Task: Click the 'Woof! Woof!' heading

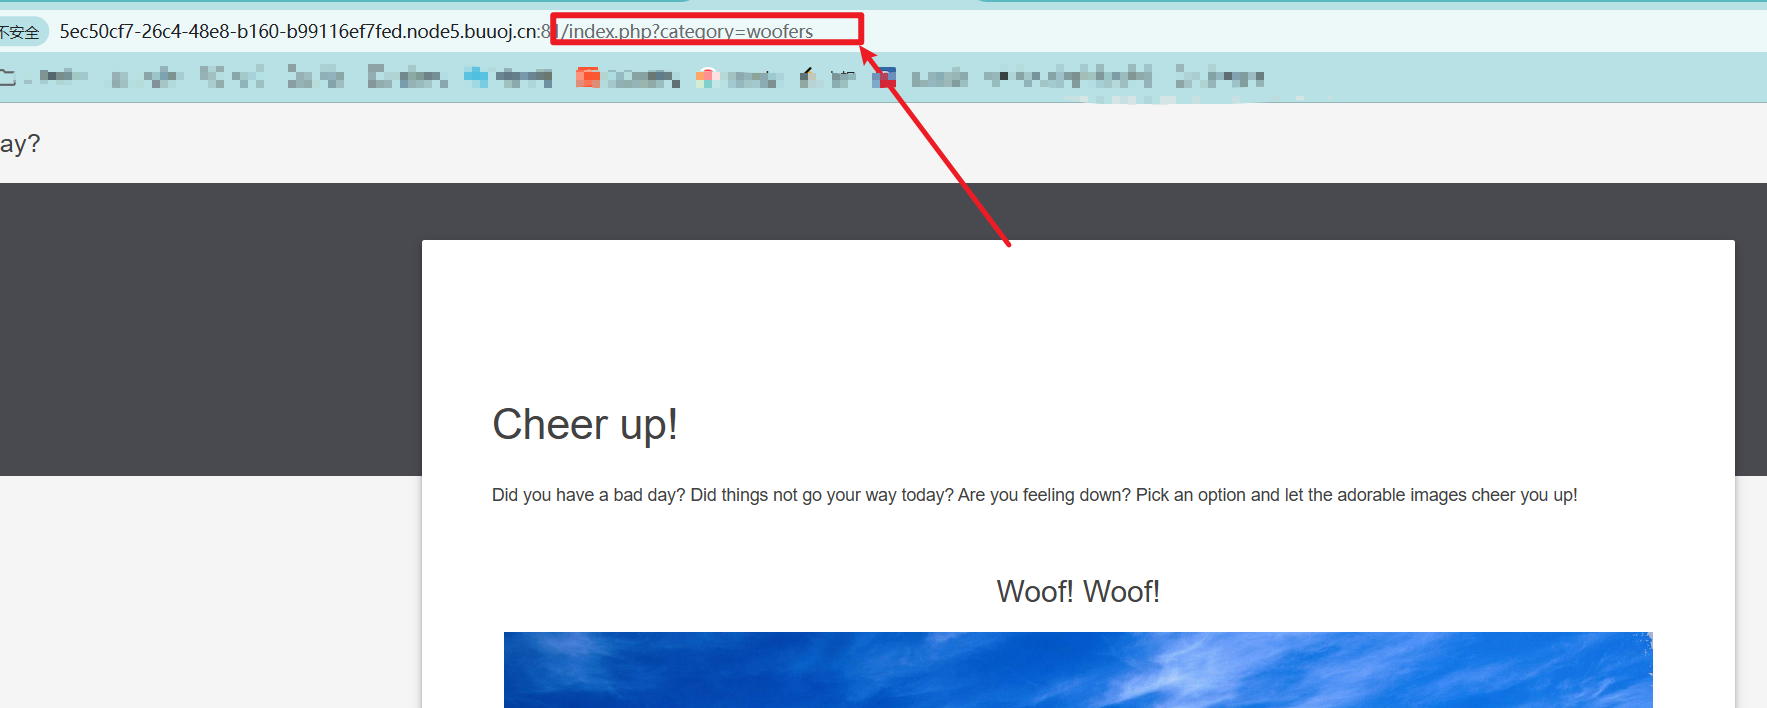Action: click(x=1078, y=592)
